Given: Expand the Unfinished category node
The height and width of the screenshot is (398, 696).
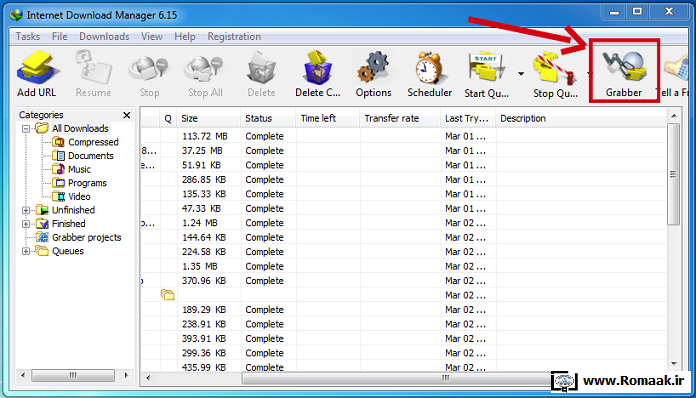Looking at the screenshot, I should click(26, 210).
